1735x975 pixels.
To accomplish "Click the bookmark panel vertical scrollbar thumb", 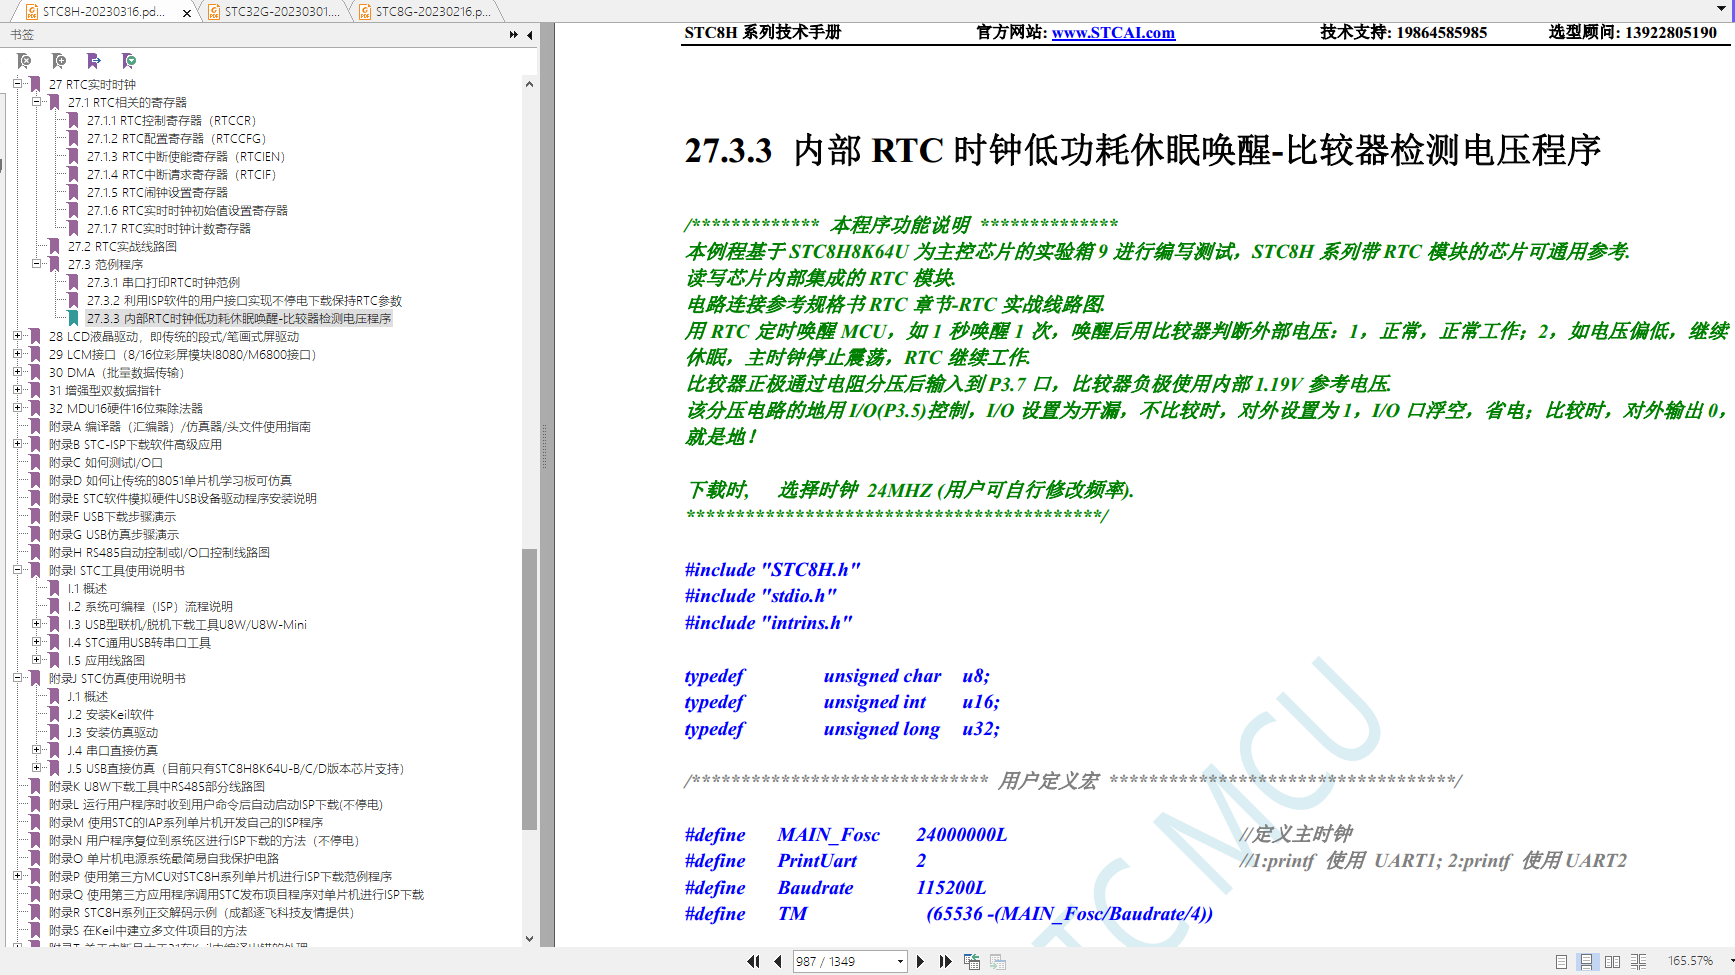I will 529,689.
